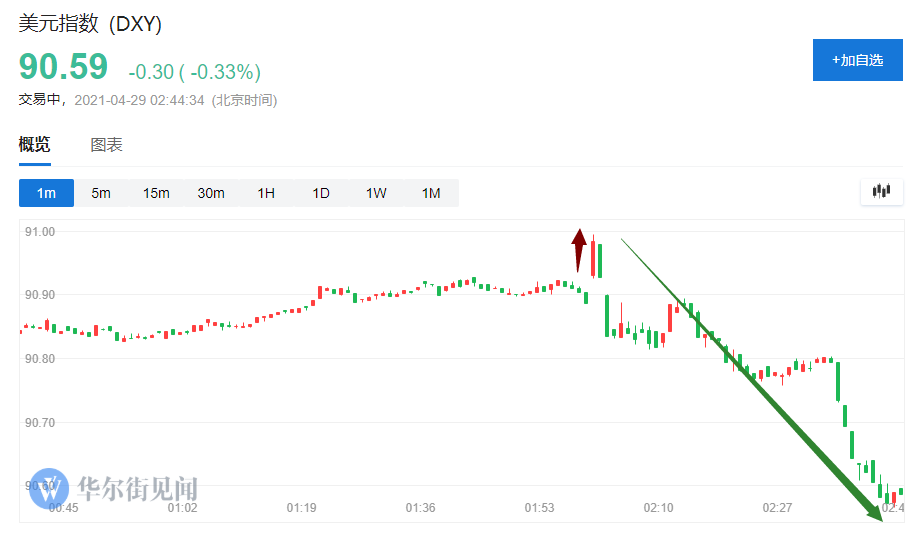Screen dimensions: 924x536
Task: Show the 1D daily chart
Action: [321, 193]
